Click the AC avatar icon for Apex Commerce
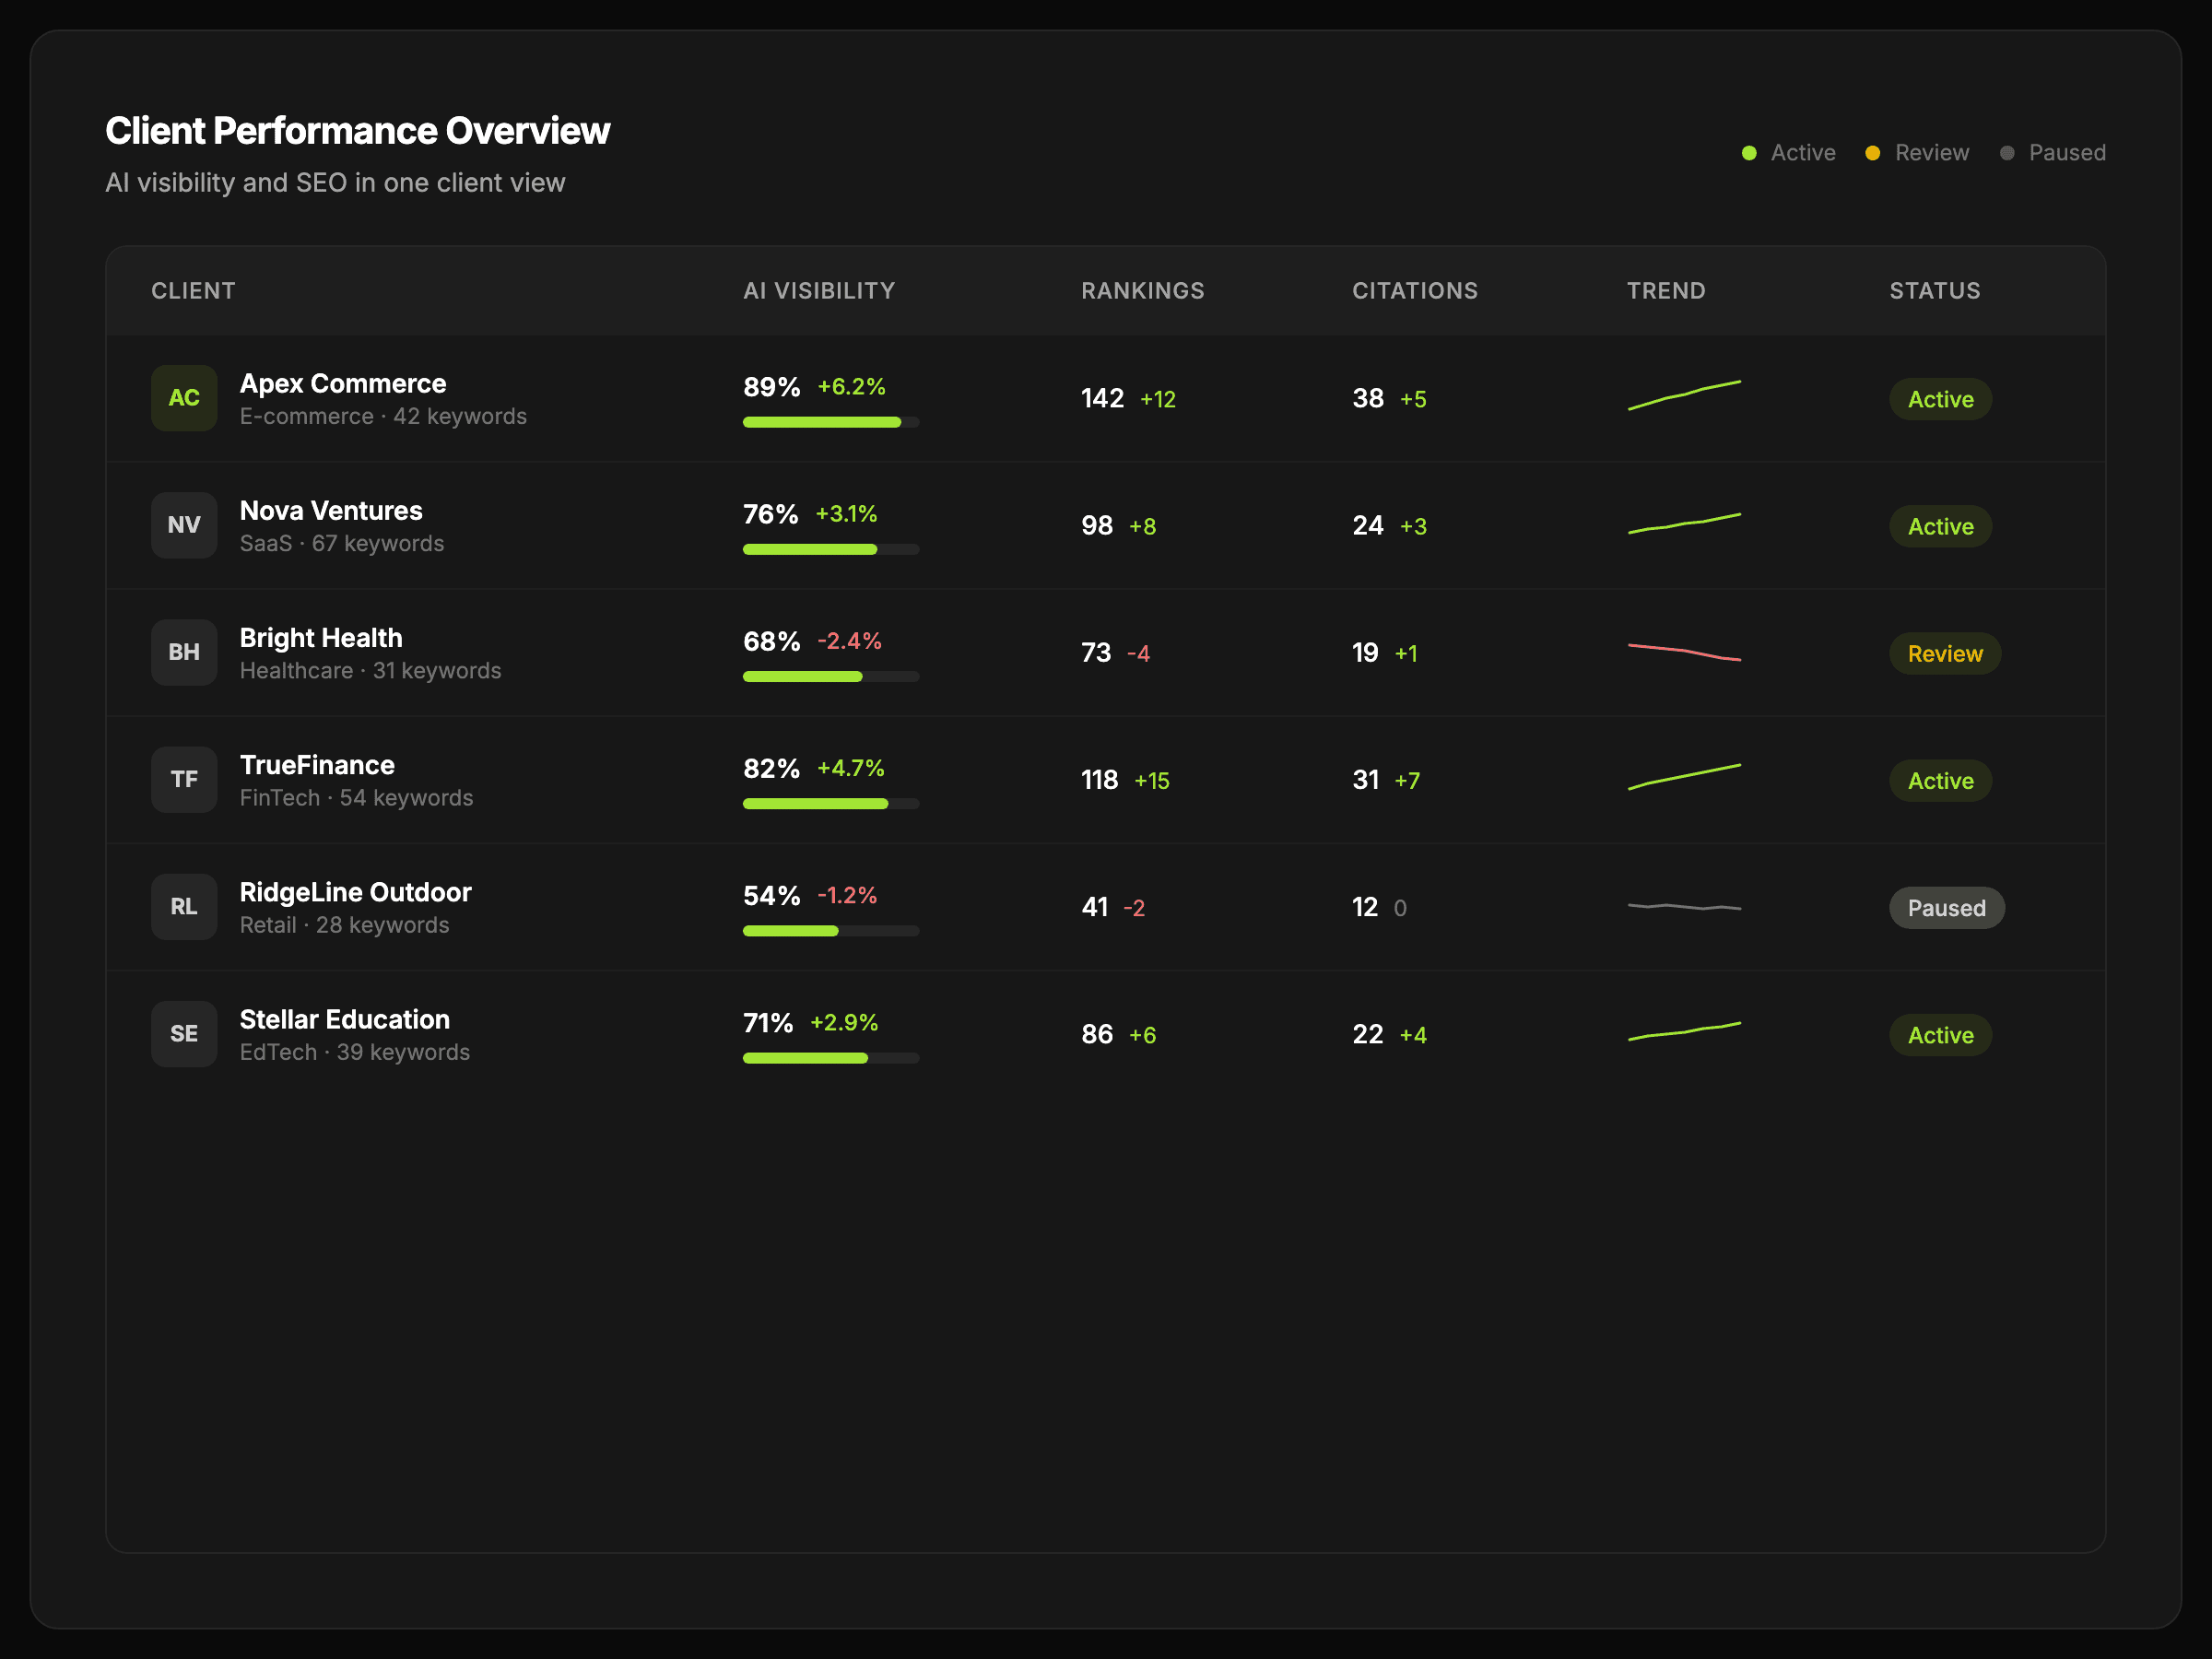 184,398
